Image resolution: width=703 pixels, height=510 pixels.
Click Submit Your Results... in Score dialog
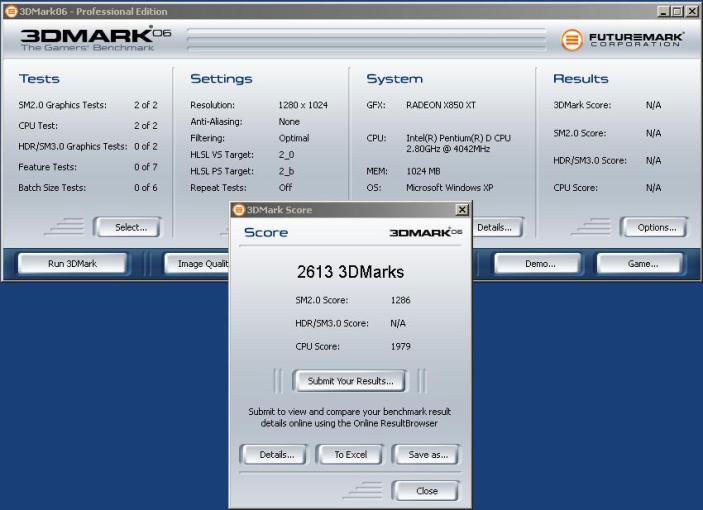pyautogui.click(x=350, y=381)
